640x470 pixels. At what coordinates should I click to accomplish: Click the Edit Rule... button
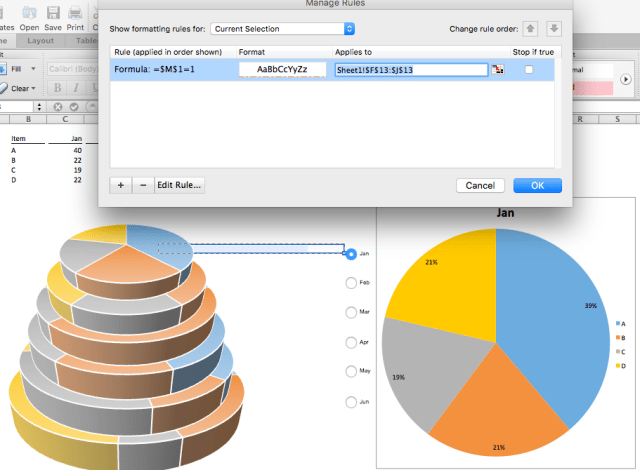tap(179, 185)
